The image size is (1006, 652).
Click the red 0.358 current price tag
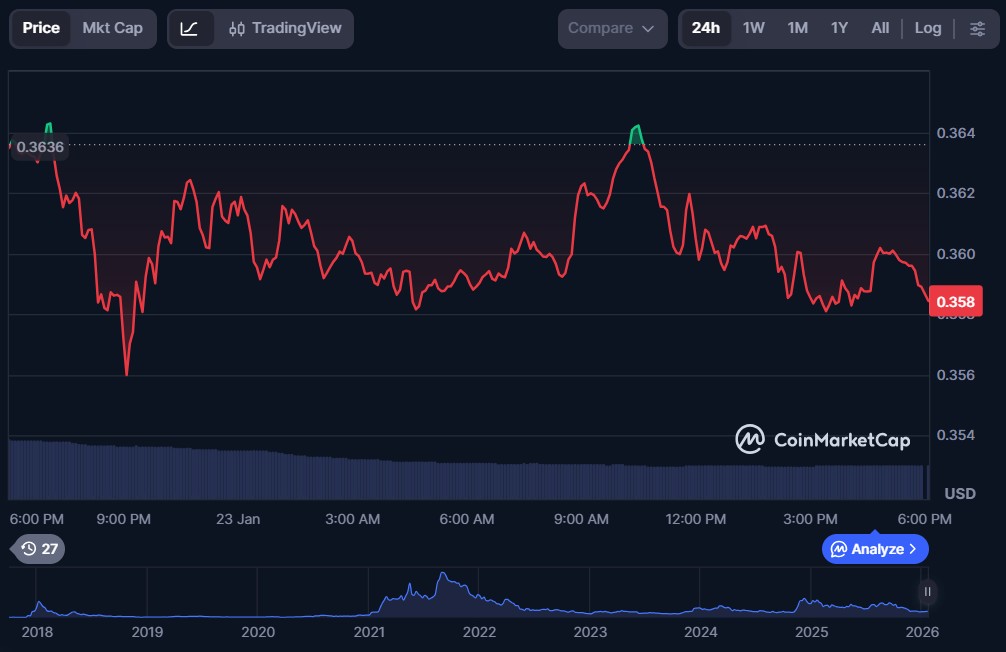point(955,301)
